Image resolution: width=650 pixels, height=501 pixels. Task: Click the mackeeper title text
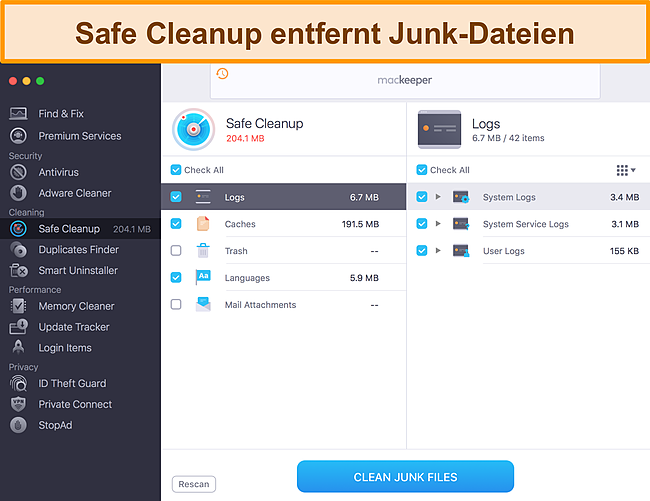(x=405, y=80)
